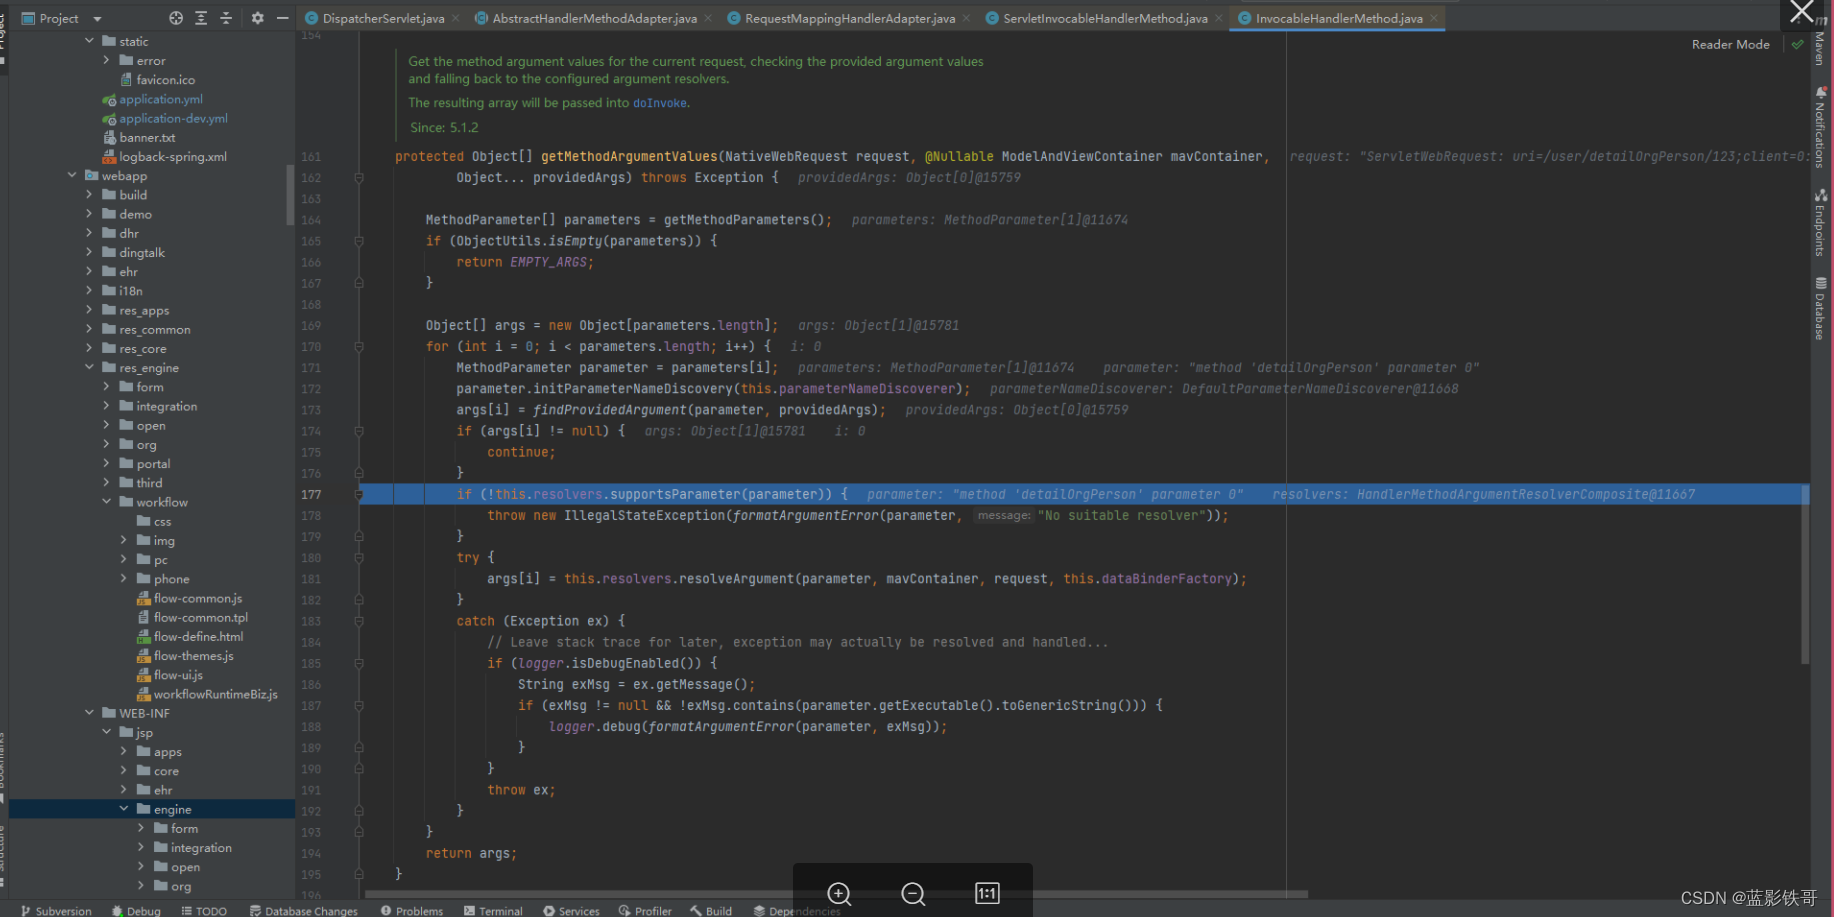Close the image viewer with top-right X

click(1802, 12)
